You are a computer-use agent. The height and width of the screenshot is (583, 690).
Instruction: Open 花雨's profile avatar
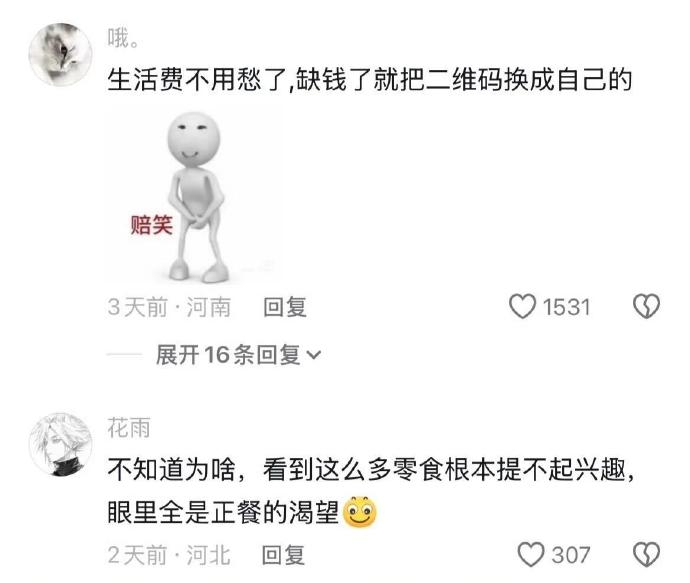[60, 444]
